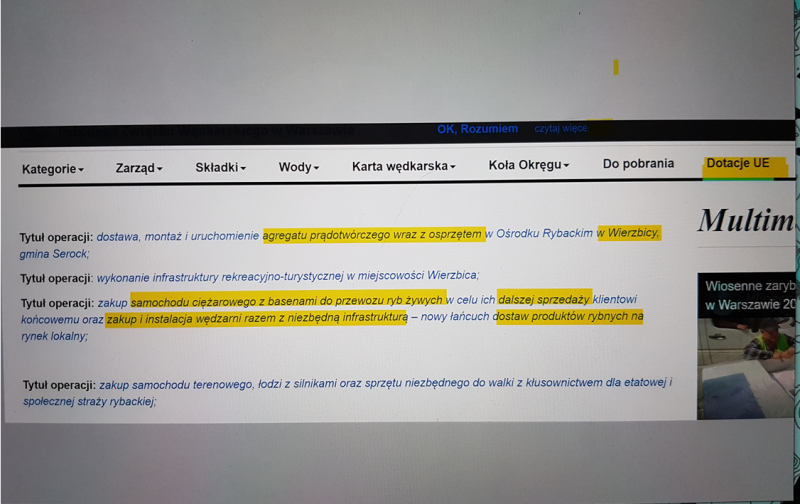Click the wykonanie infrastruktury rekreacyjno-turystycznej text
Viewport: 800px width, 504px height.
point(287,276)
